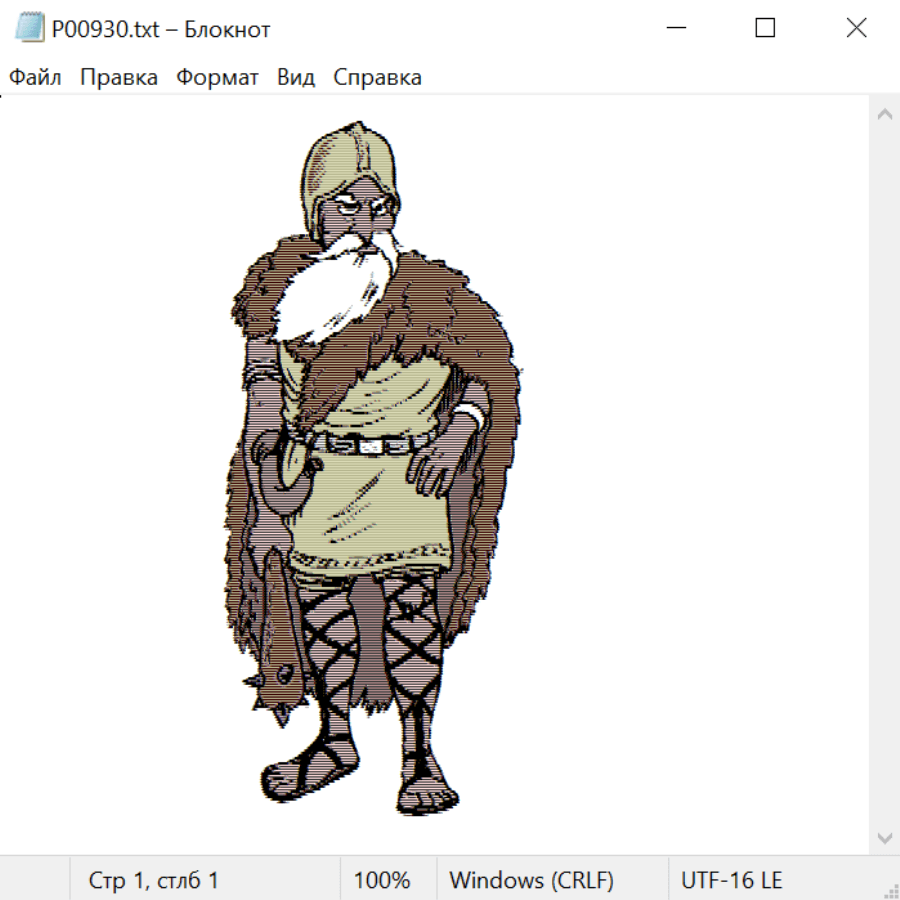This screenshot has width=900, height=900.
Task: Click the 100% zoom level in status bar
Action: (x=382, y=881)
